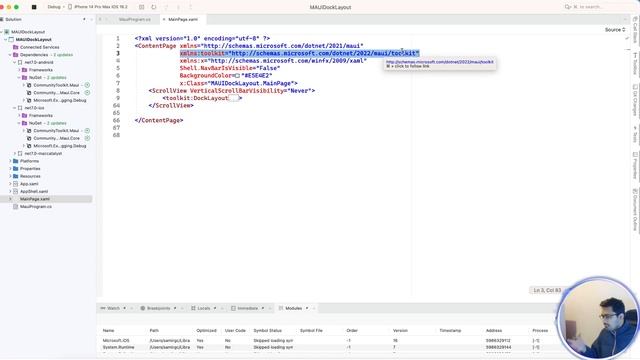Open AppShell.xaml in the solution tree
640x360 pixels.
point(34,191)
